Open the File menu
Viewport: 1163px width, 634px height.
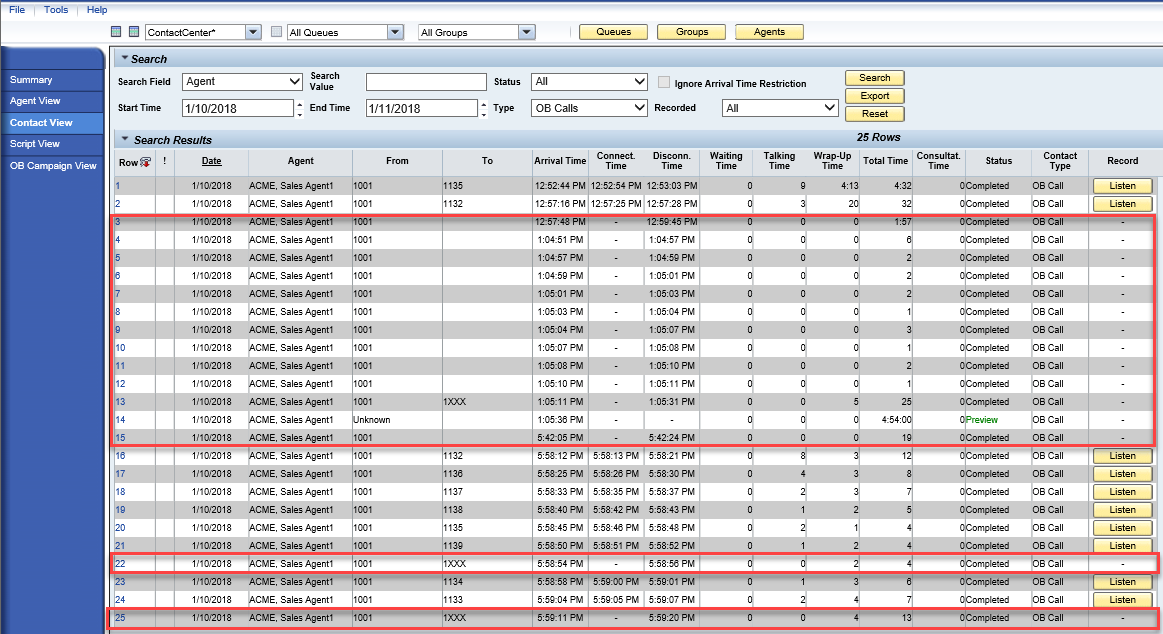[x=17, y=10]
